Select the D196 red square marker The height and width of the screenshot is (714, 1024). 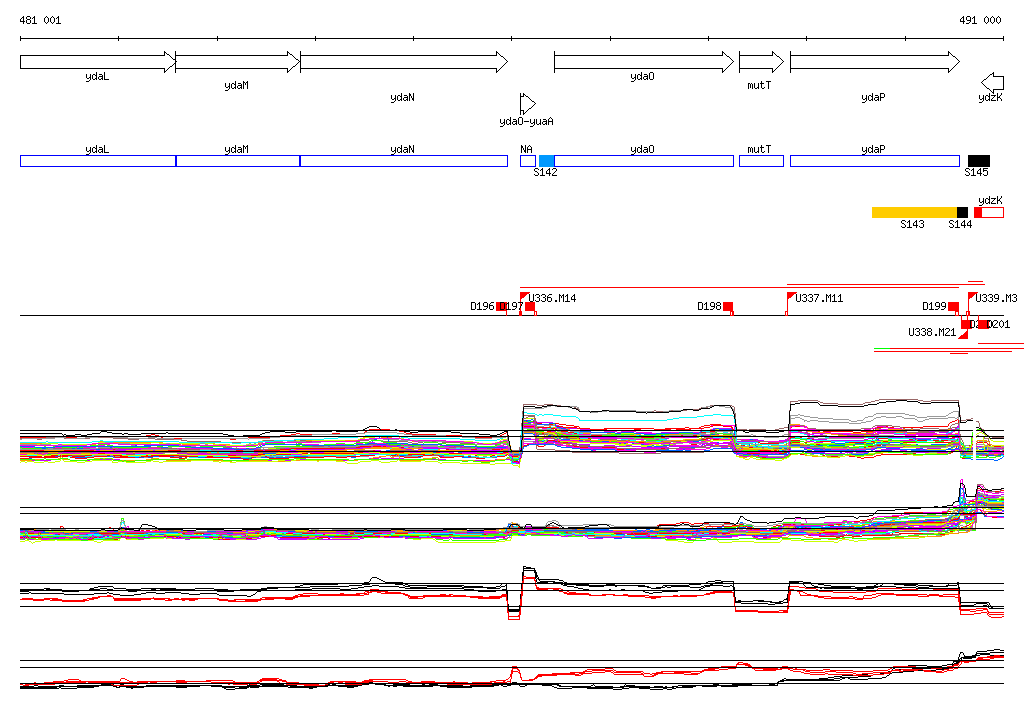(502, 306)
